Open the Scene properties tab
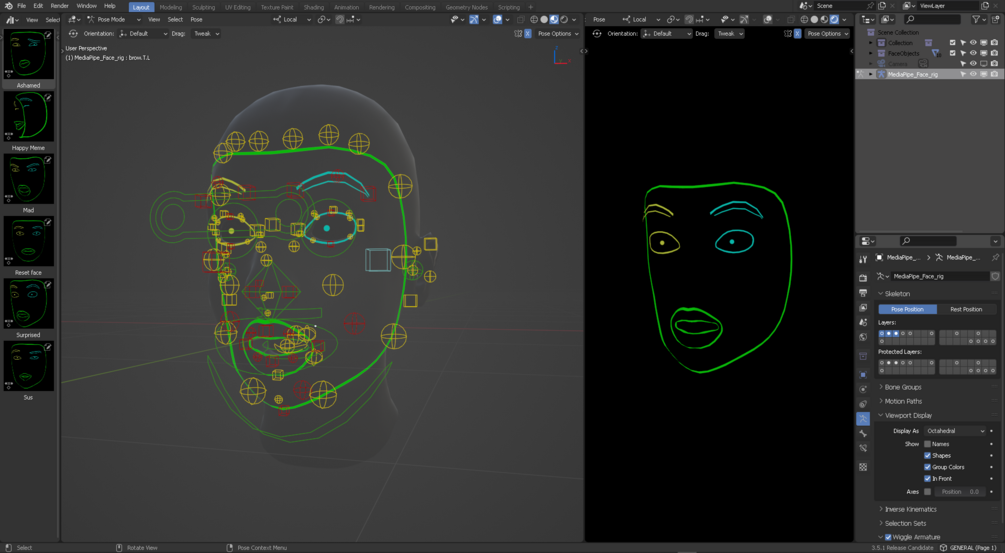Screen dimensions: 1005x553 tap(863, 322)
